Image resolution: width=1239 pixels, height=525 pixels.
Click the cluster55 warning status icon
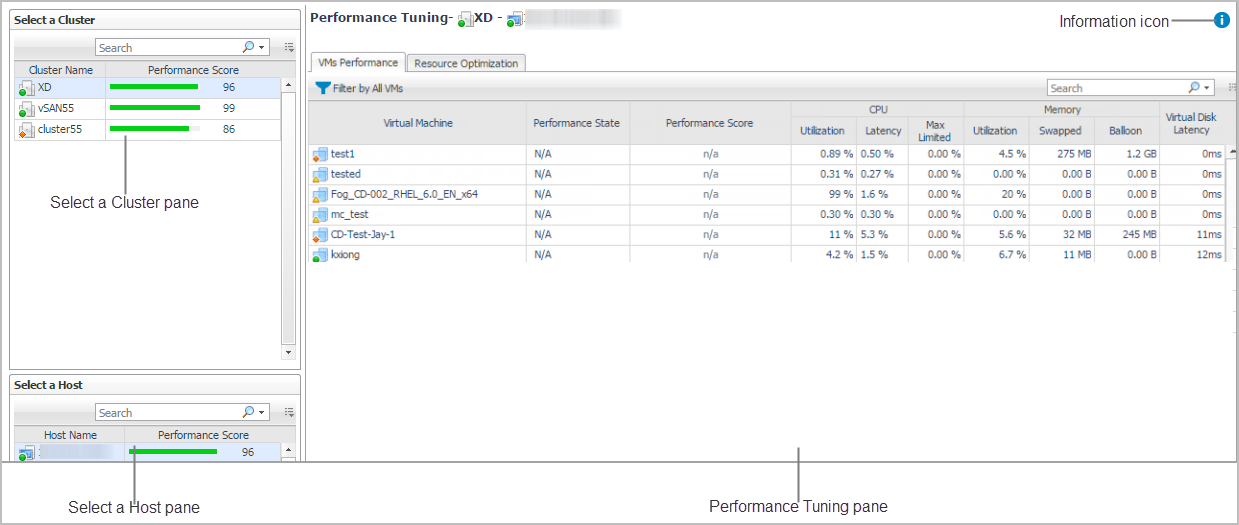tap(26, 130)
